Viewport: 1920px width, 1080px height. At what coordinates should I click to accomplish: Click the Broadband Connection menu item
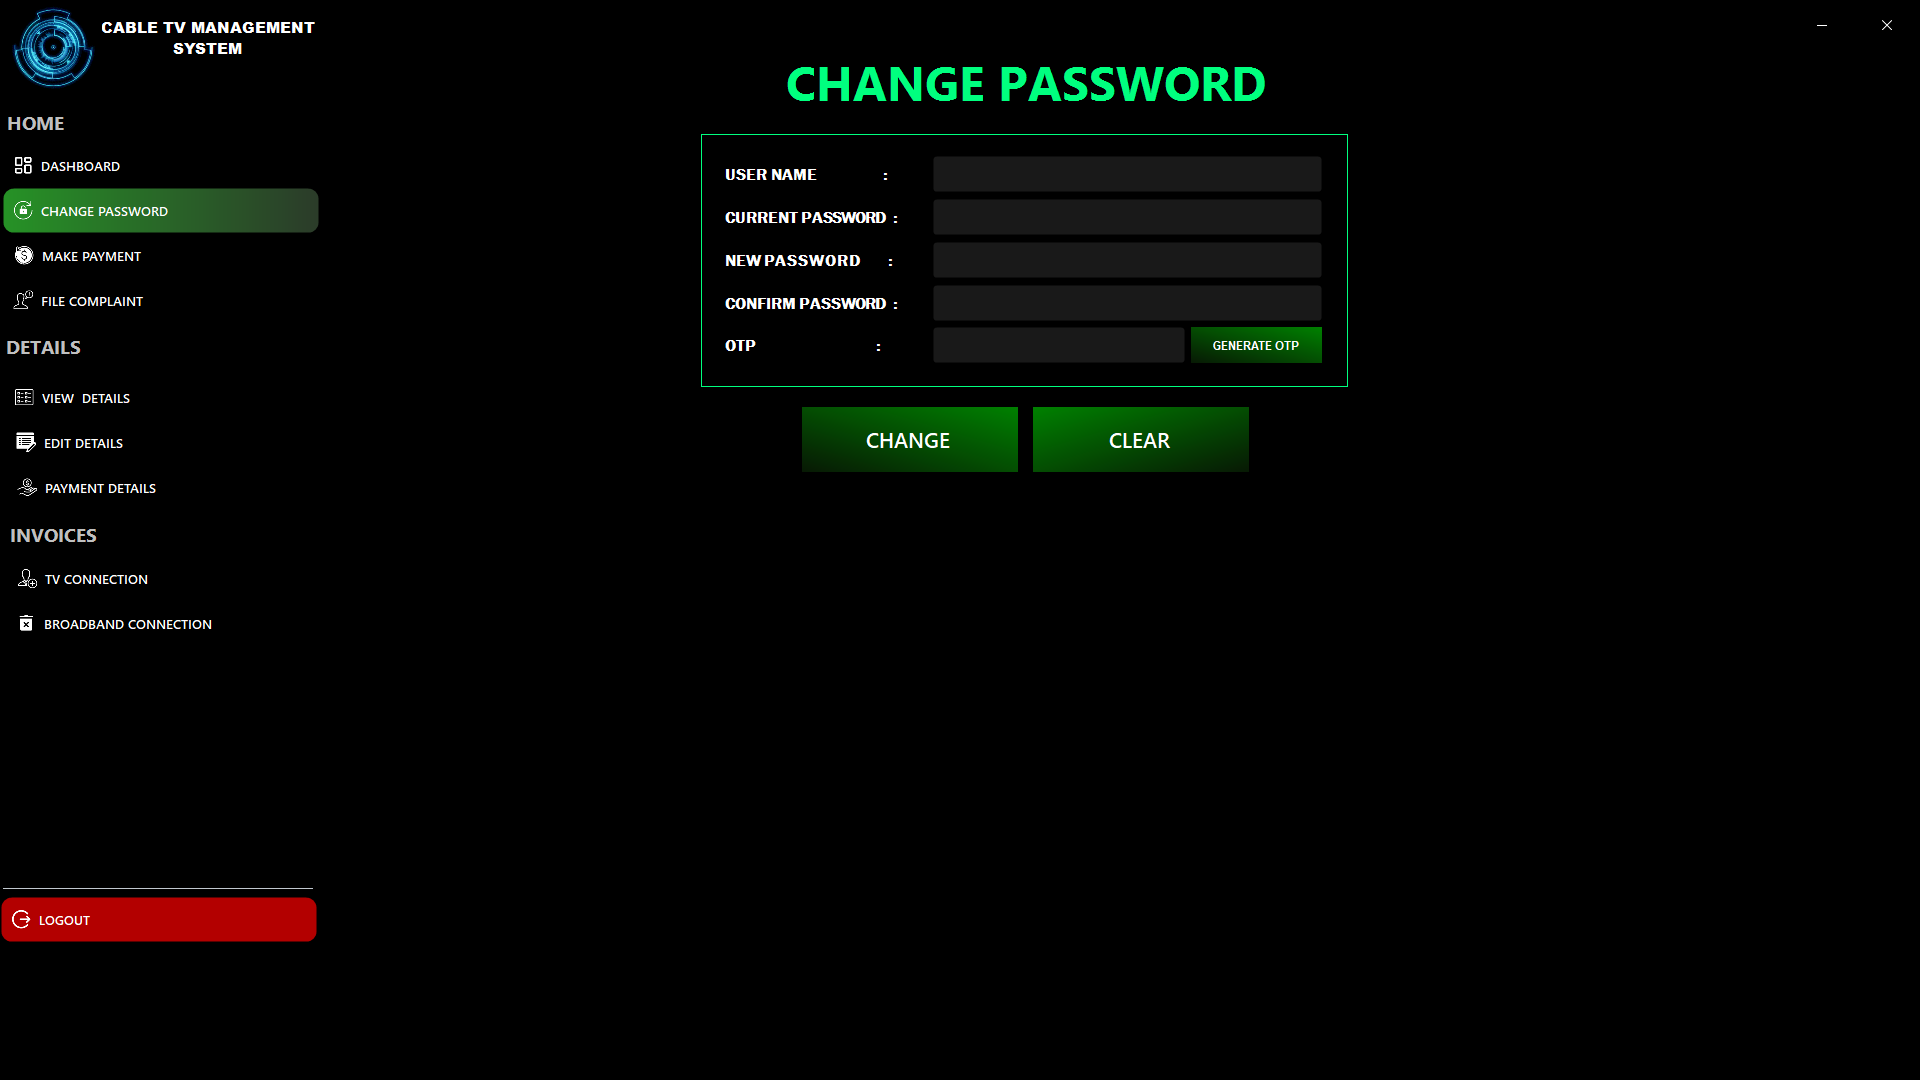(x=128, y=624)
